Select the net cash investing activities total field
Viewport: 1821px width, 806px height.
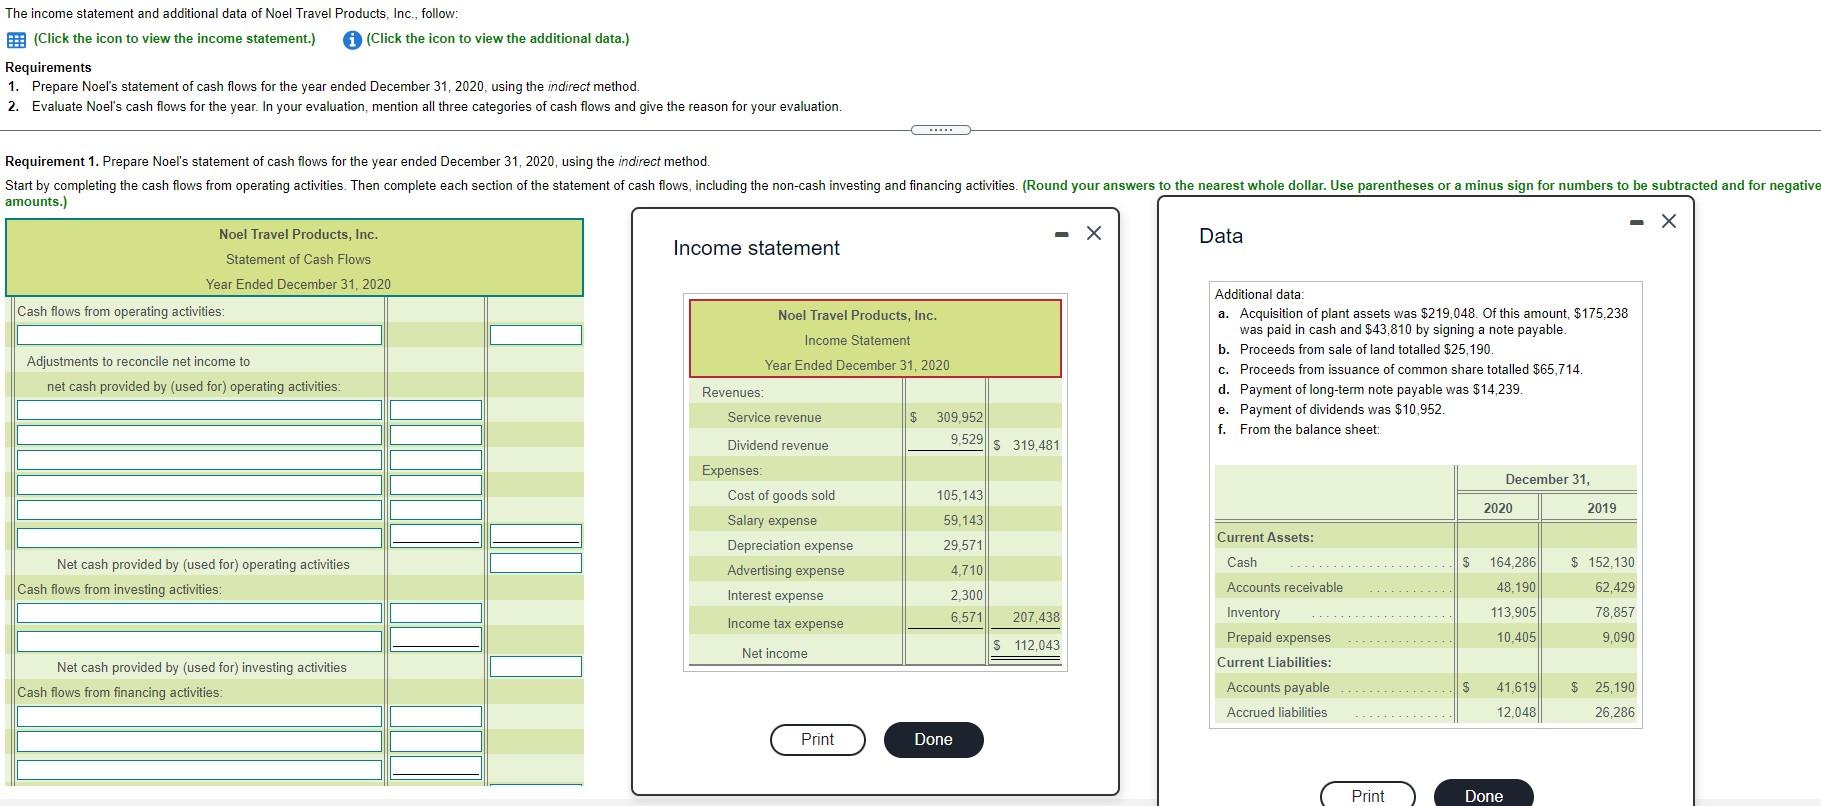[536, 666]
